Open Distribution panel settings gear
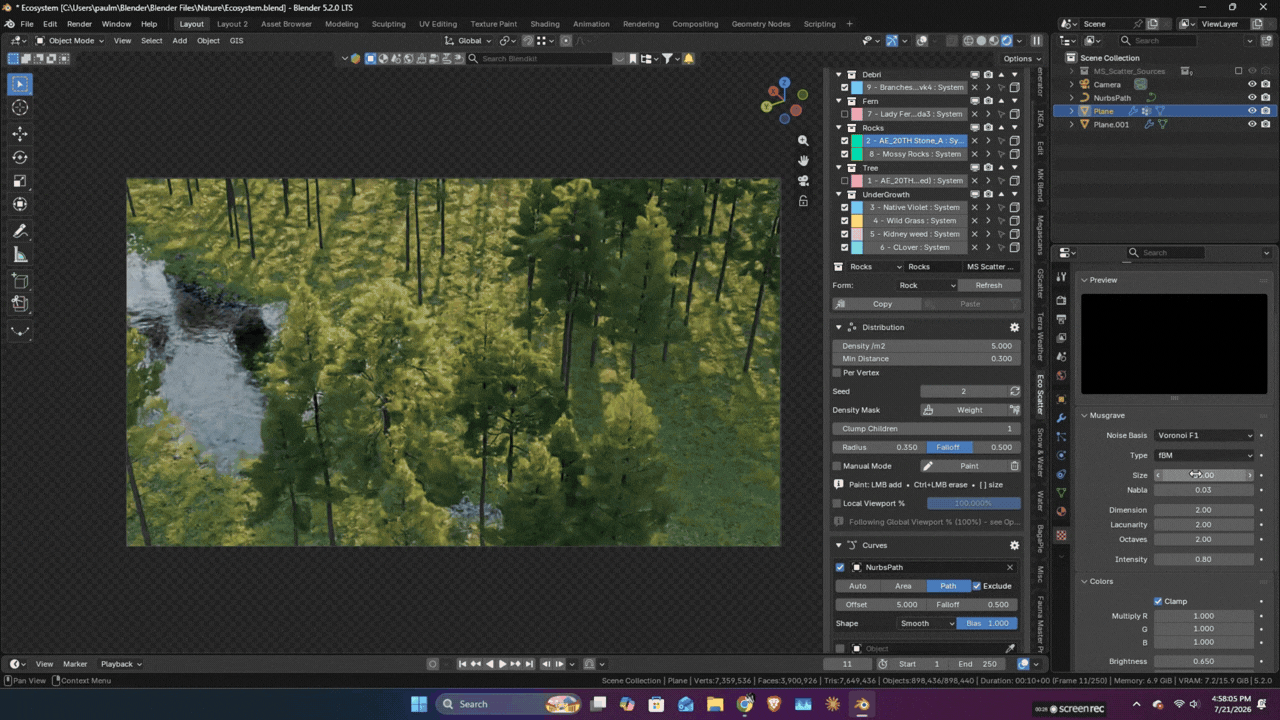 [x=1014, y=327]
